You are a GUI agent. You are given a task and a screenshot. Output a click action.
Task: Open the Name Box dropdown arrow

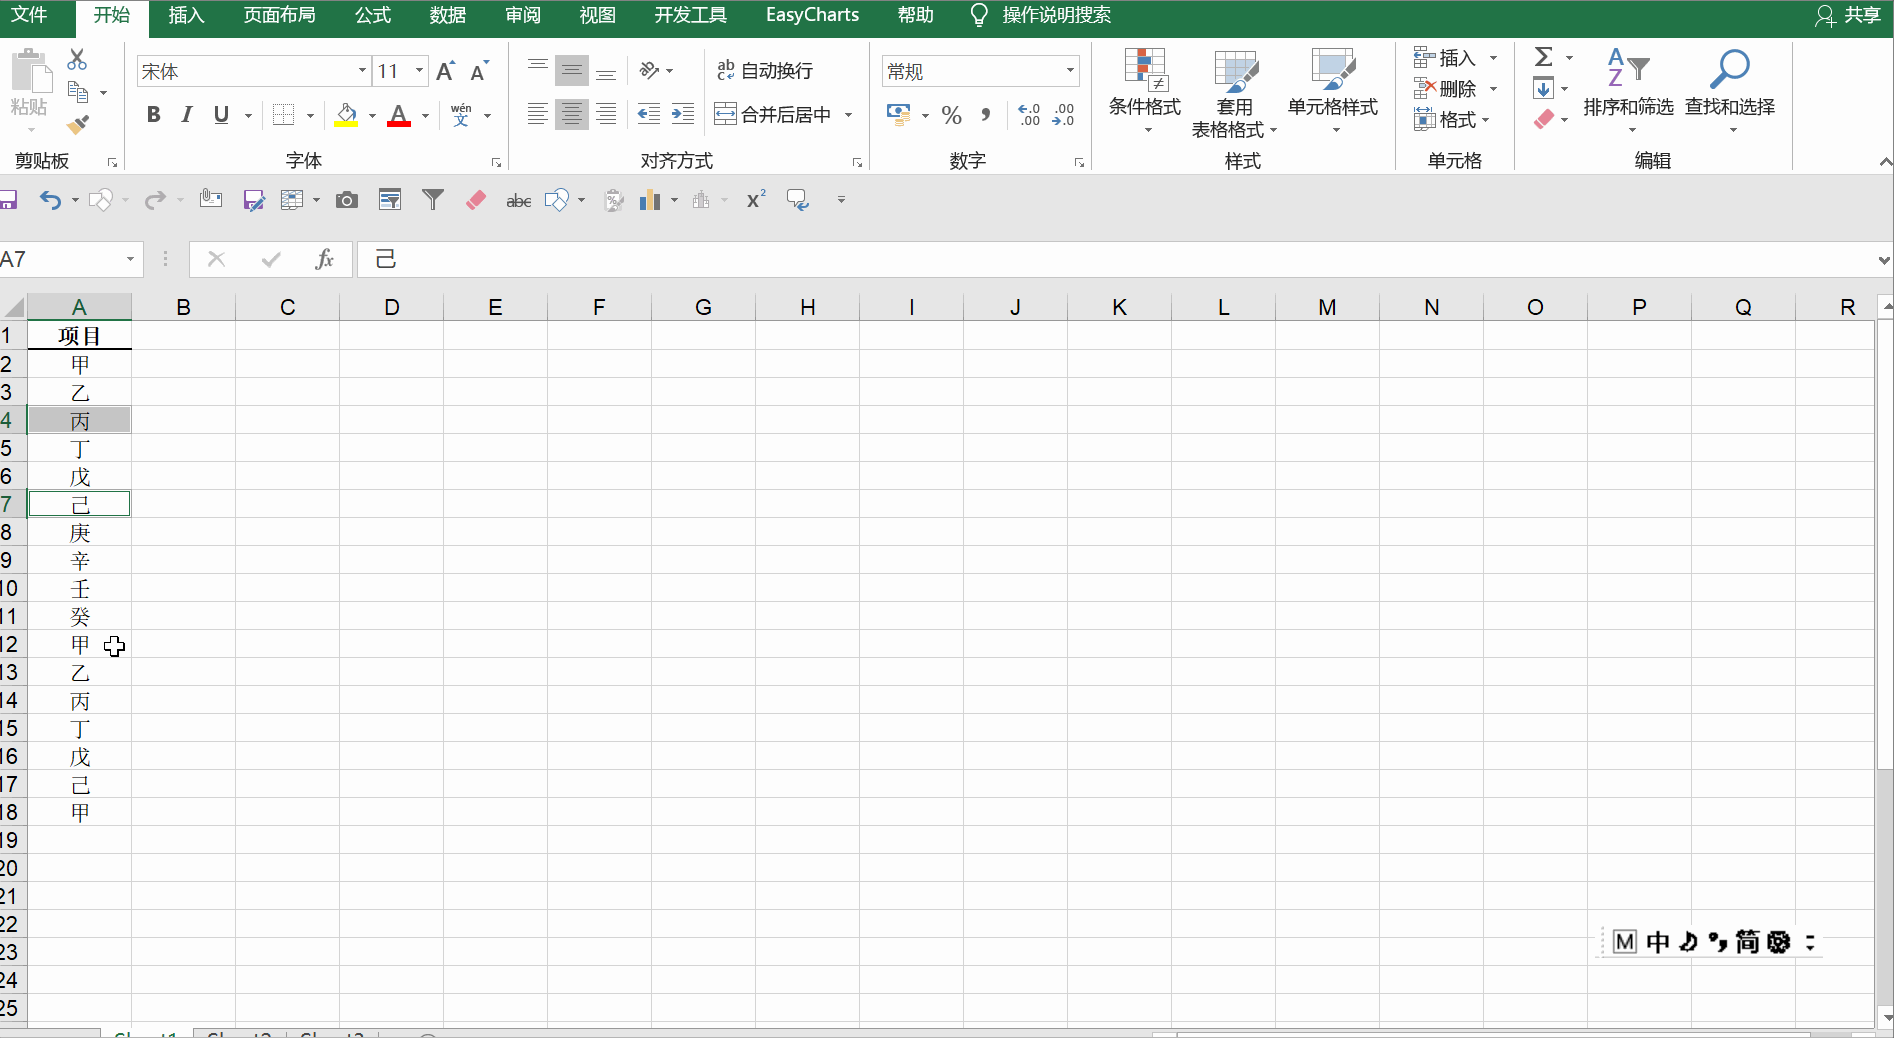pos(130,260)
